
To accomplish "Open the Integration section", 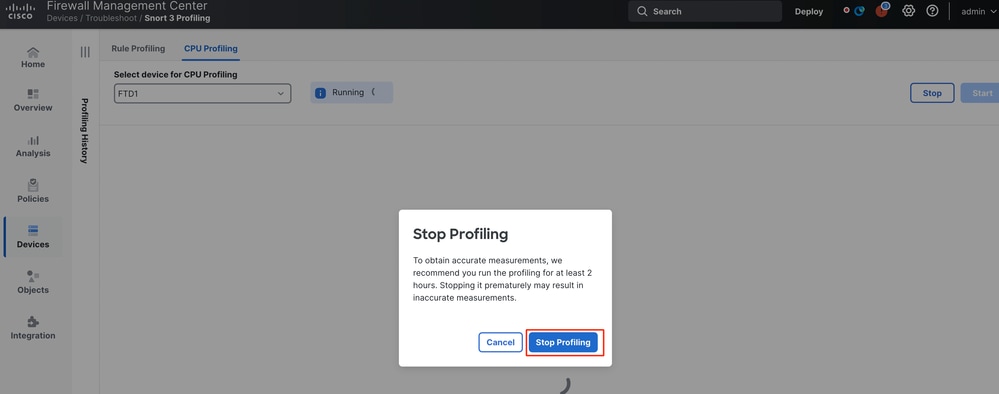I will [x=32, y=328].
